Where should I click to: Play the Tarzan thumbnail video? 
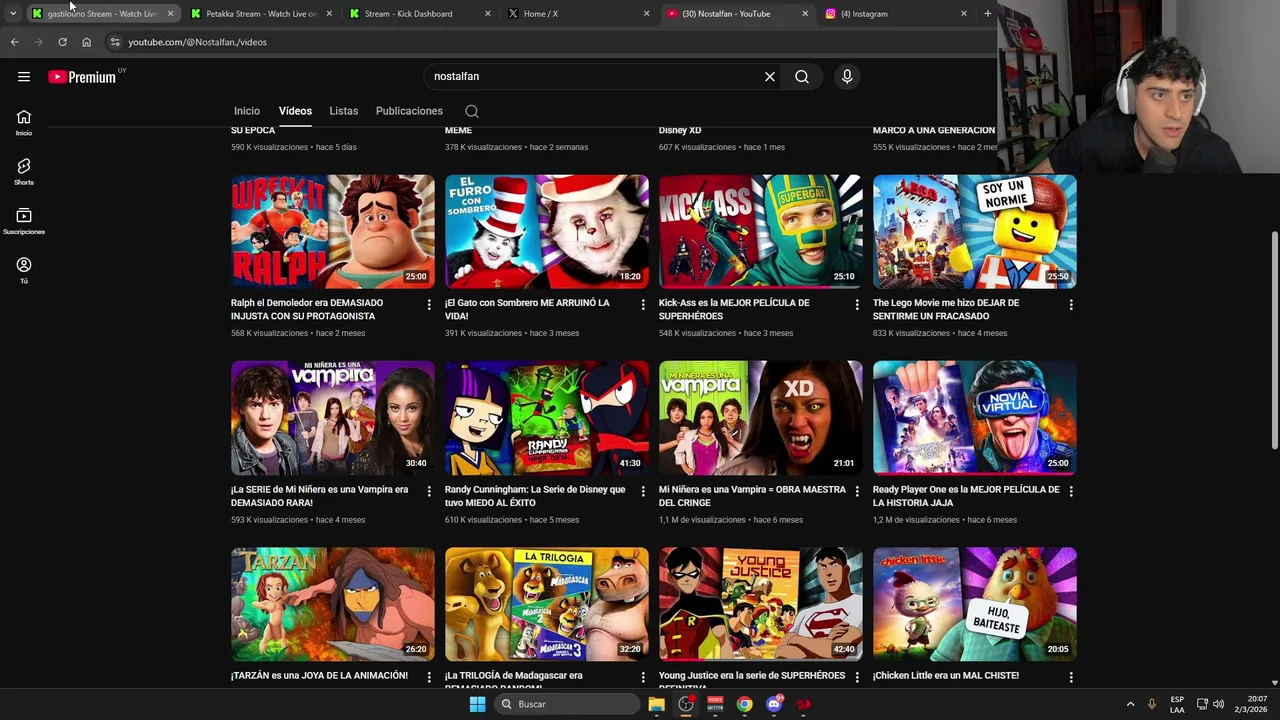(333, 604)
